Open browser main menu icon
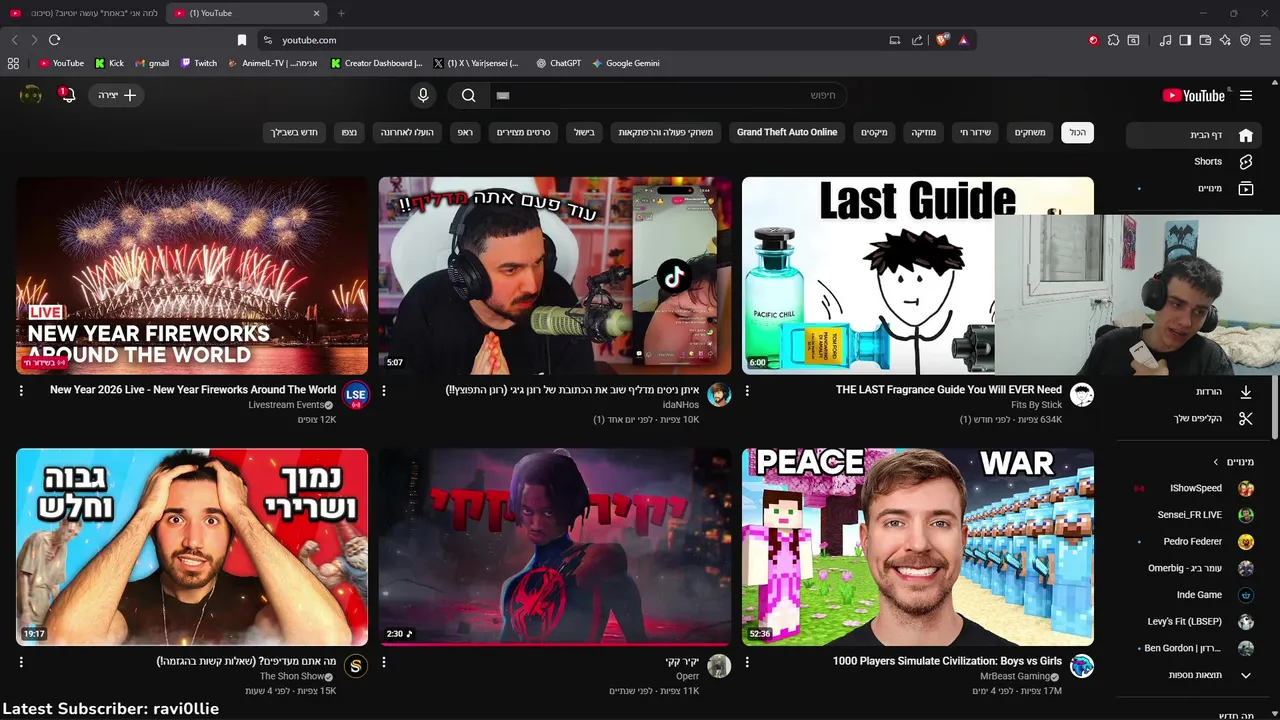This screenshot has height=720, width=1280. [x=1266, y=40]
